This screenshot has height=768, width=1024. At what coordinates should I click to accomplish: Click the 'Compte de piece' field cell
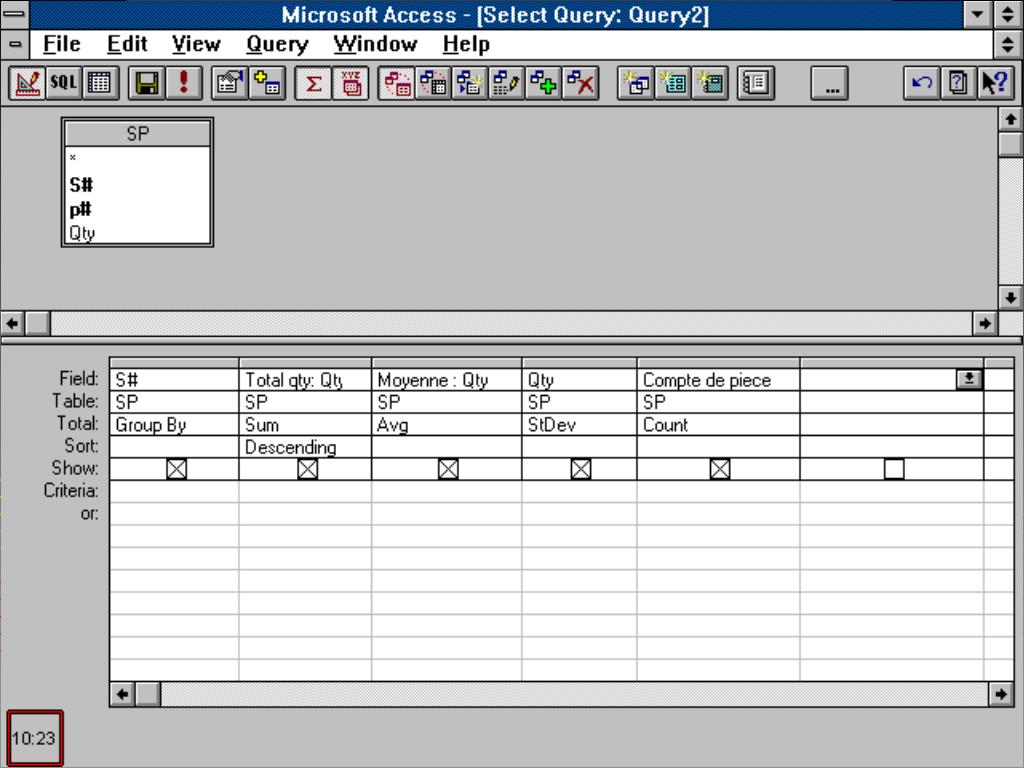click(x=718, y=379)
